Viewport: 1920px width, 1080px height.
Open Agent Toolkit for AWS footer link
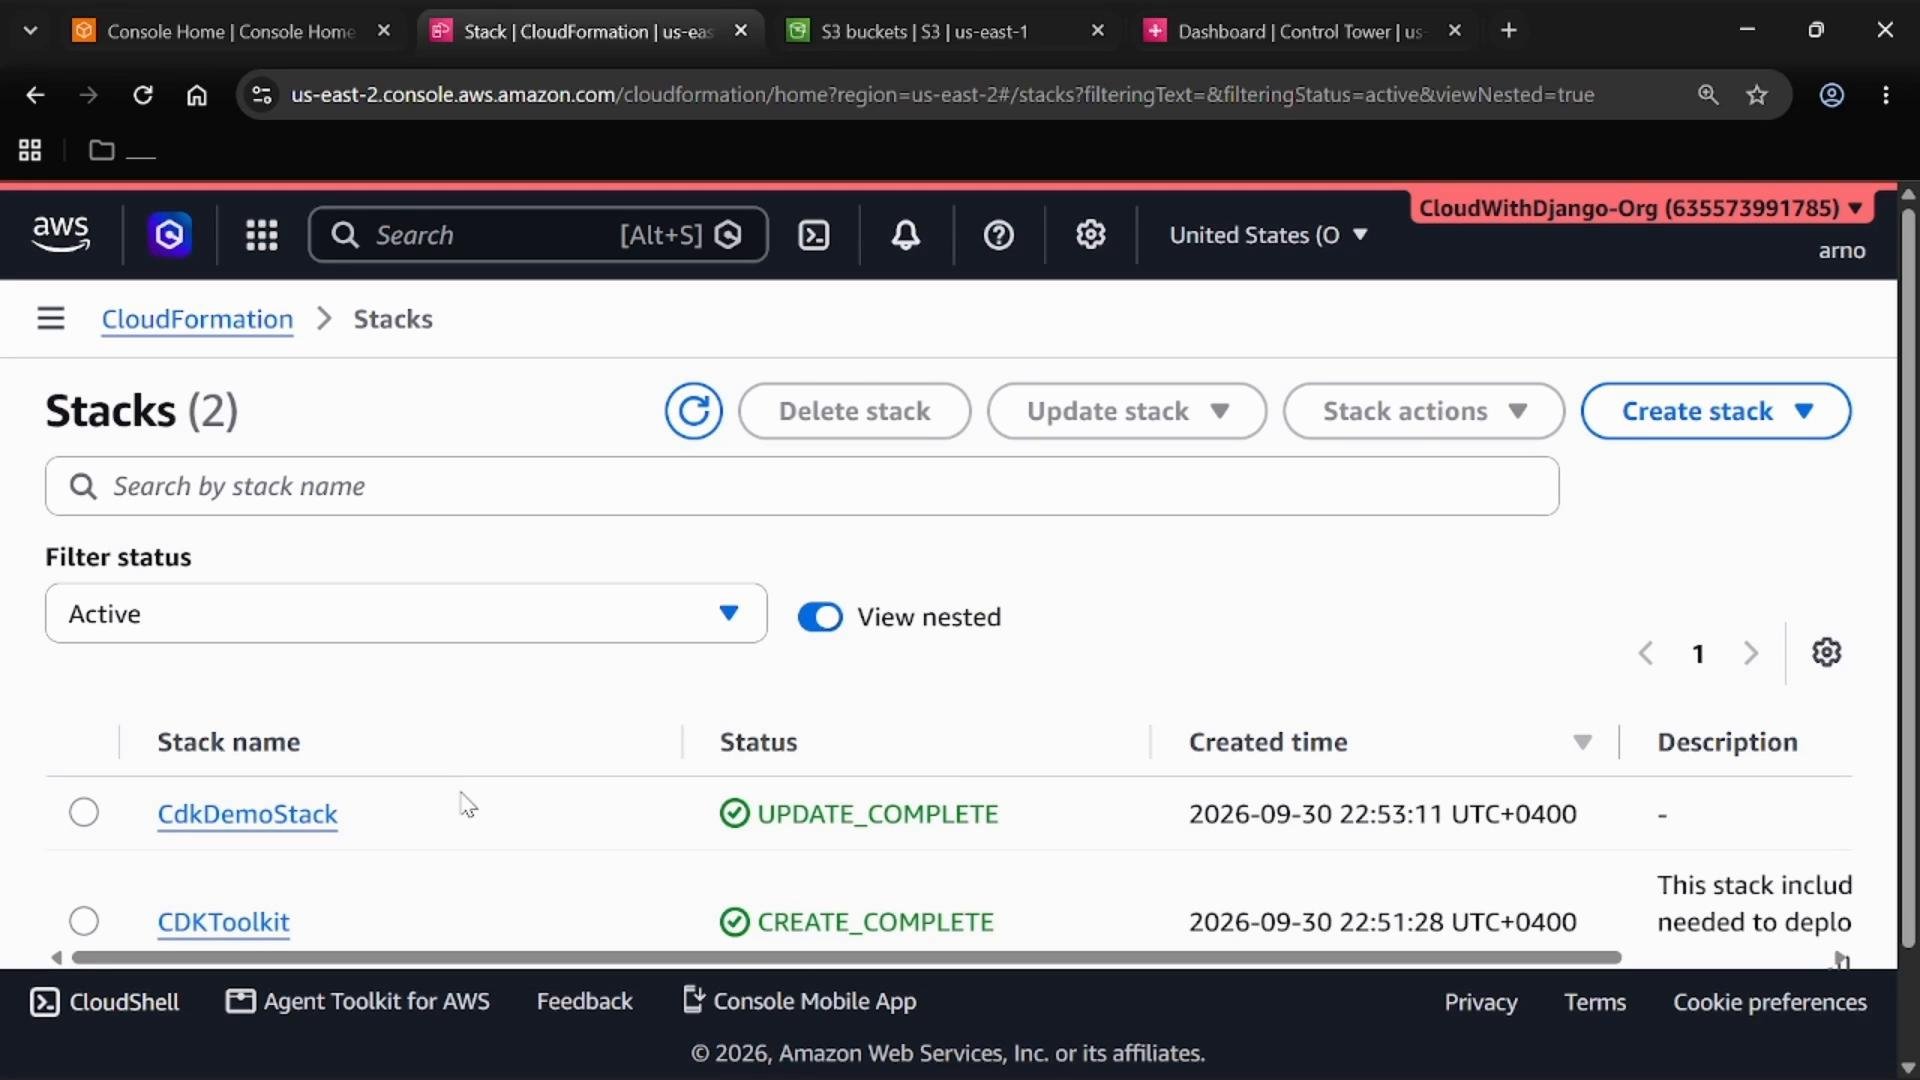358,1002
